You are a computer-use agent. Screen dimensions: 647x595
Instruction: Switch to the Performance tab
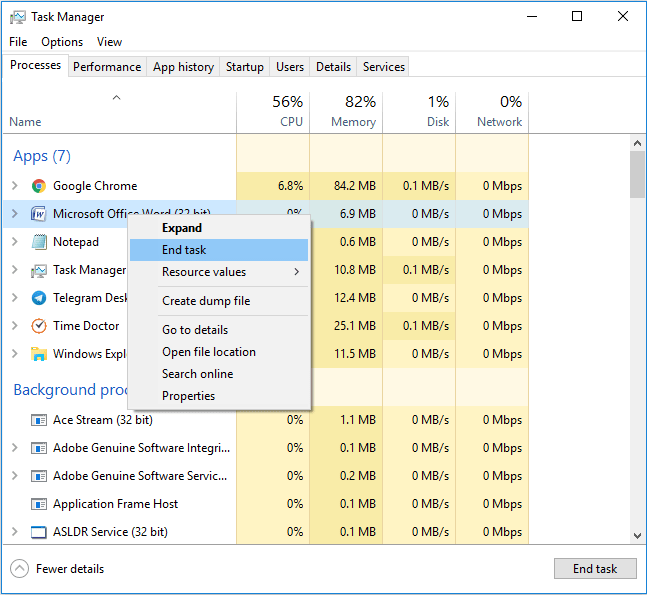click(107, 67)
